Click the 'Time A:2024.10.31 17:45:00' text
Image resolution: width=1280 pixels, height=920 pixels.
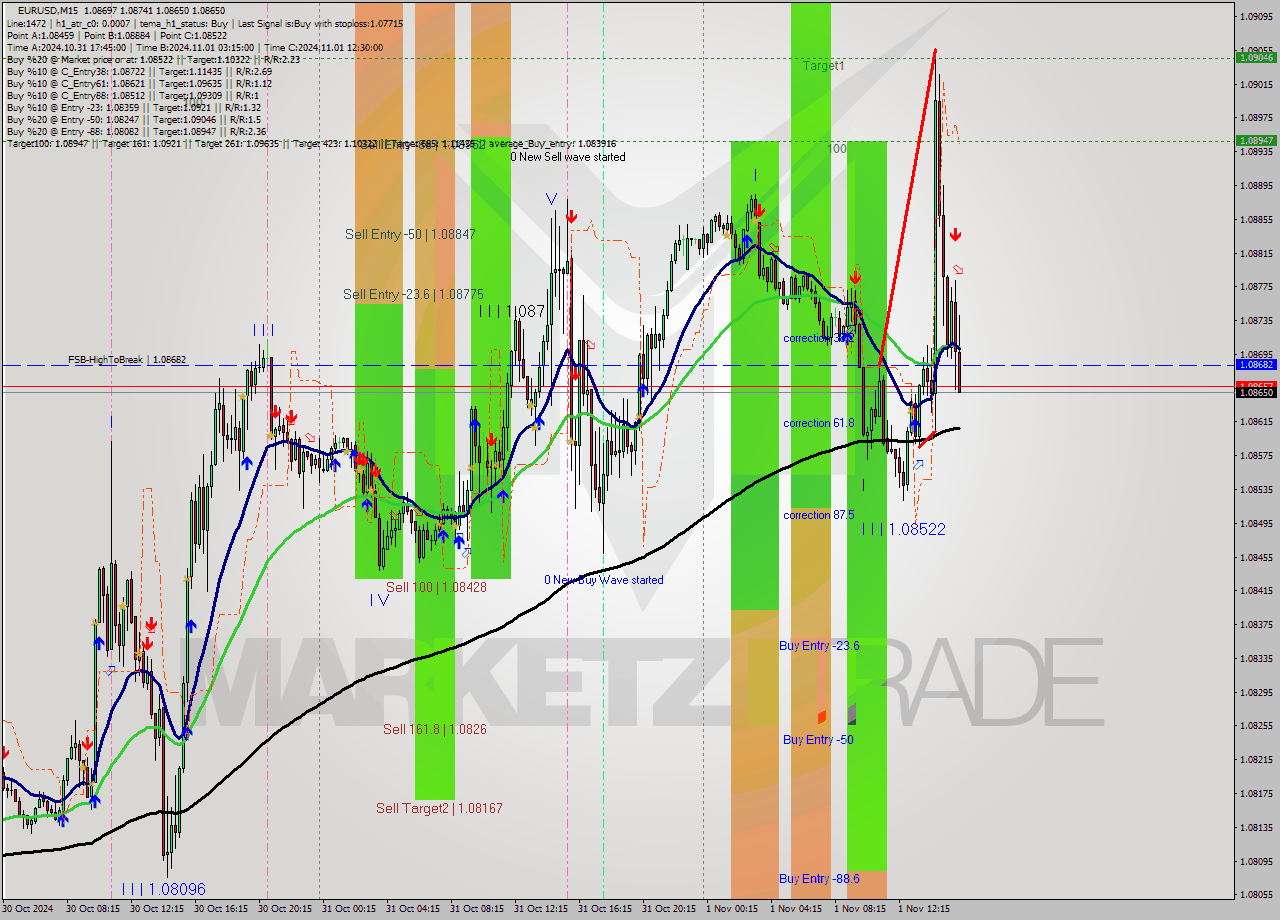click(66, 47)
